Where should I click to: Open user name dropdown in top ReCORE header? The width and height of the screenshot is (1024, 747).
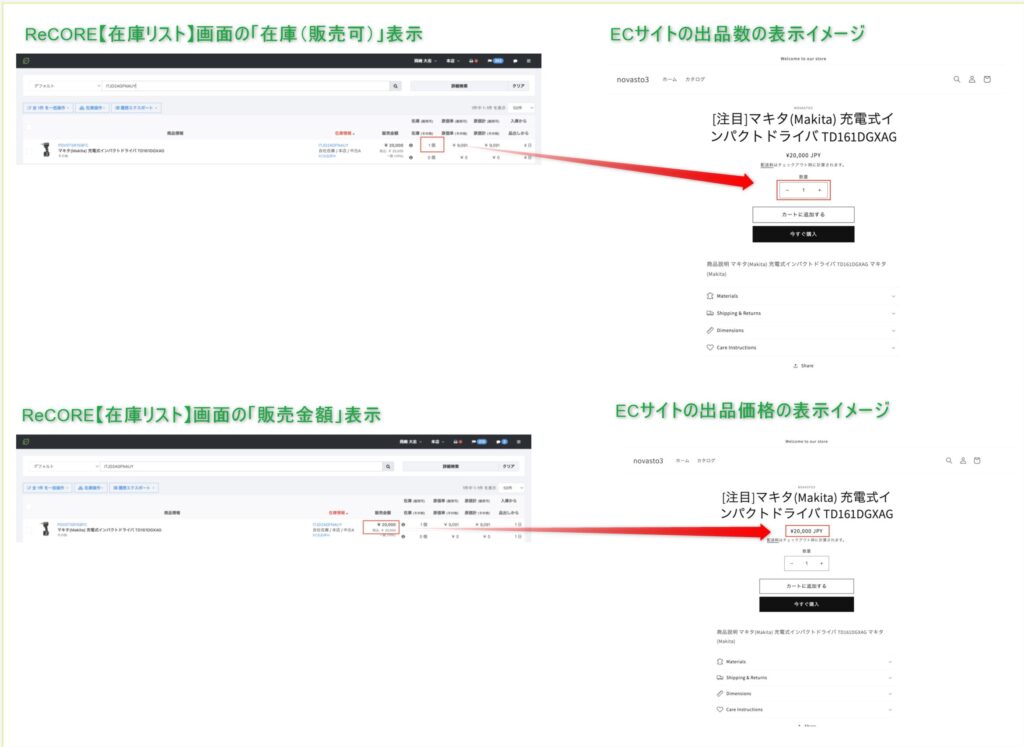point(425,60)
